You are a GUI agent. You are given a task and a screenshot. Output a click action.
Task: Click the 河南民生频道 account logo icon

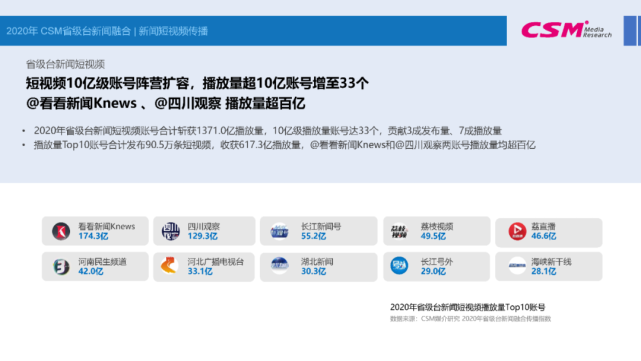[61, 267]
